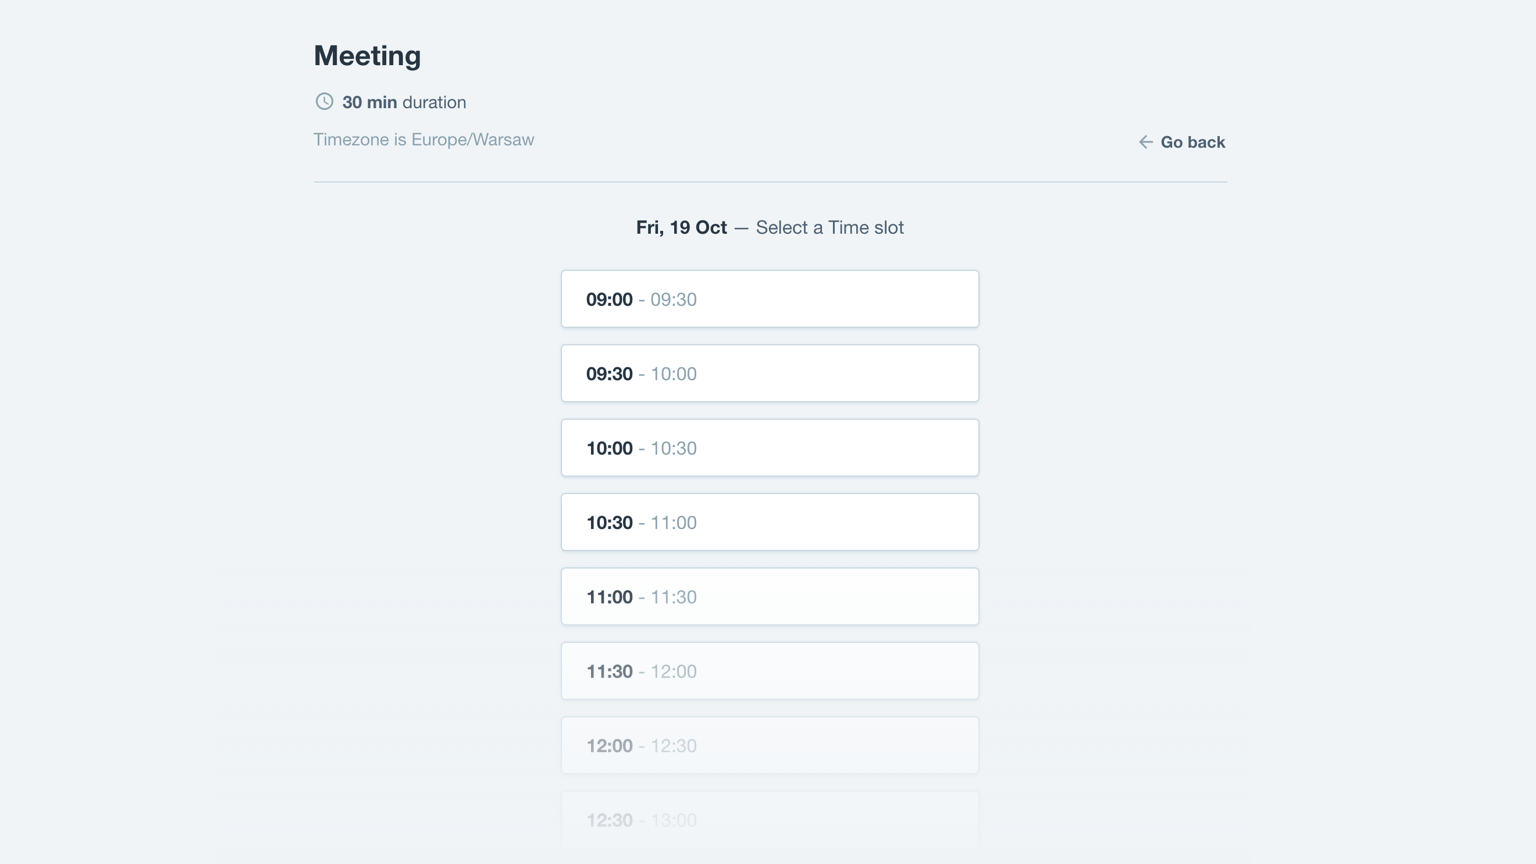Click the divider line under the timezone
This screenshot has height=864, width=1536.
point(770,182)
